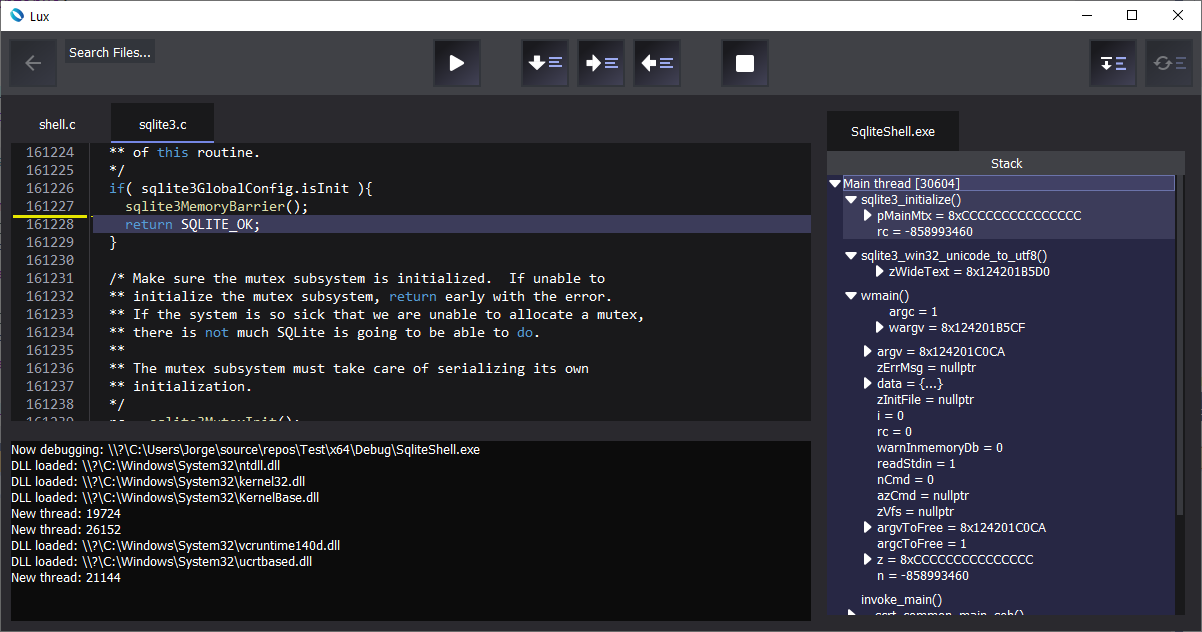Click line number 161226 in the gutter

point(50,189)
